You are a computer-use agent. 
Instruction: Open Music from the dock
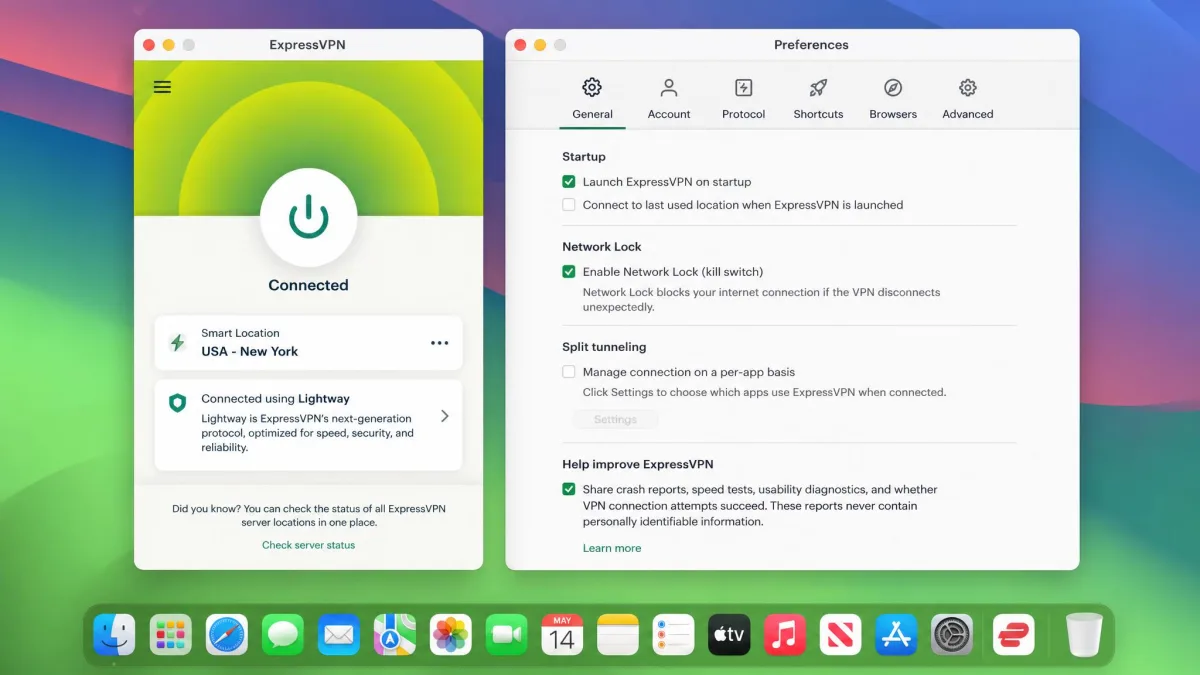tap(785, 634)
